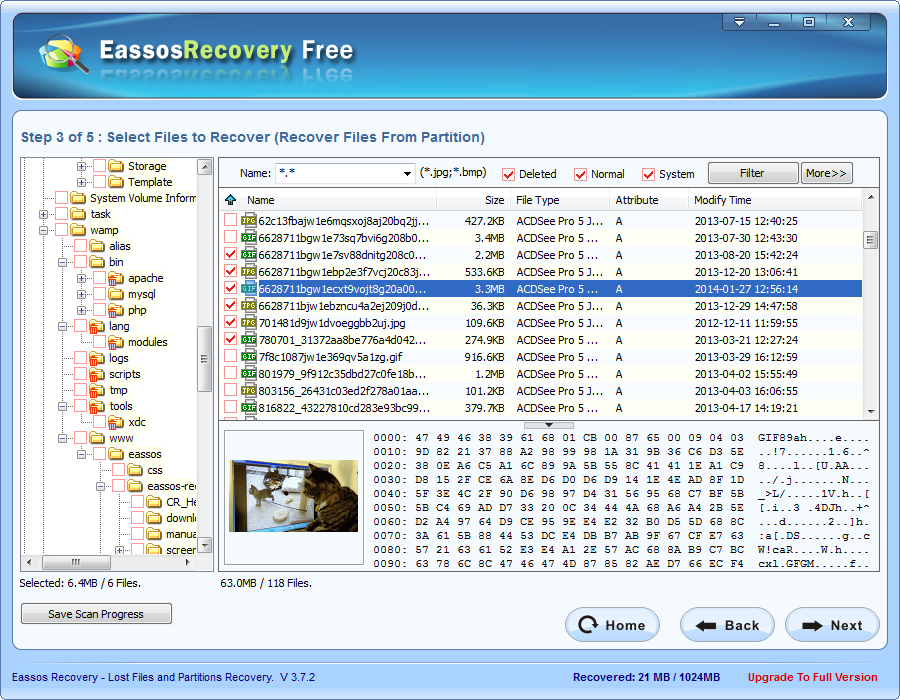Open the Name filter combo box dropdown
Screen dimensions: 900x700
(407, 173)
